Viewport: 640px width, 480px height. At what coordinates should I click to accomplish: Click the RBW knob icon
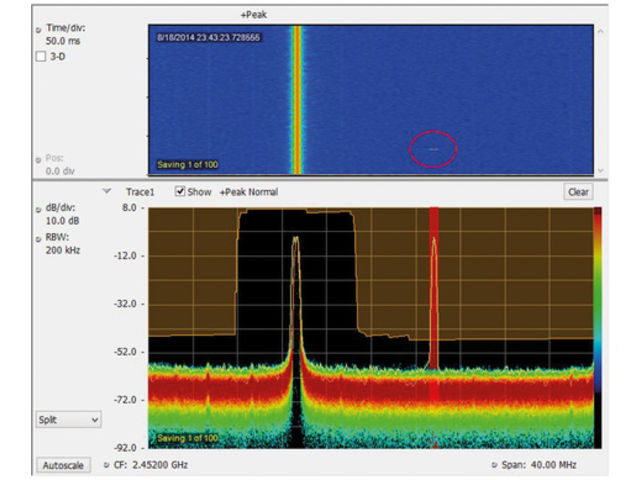pos(39,237)
